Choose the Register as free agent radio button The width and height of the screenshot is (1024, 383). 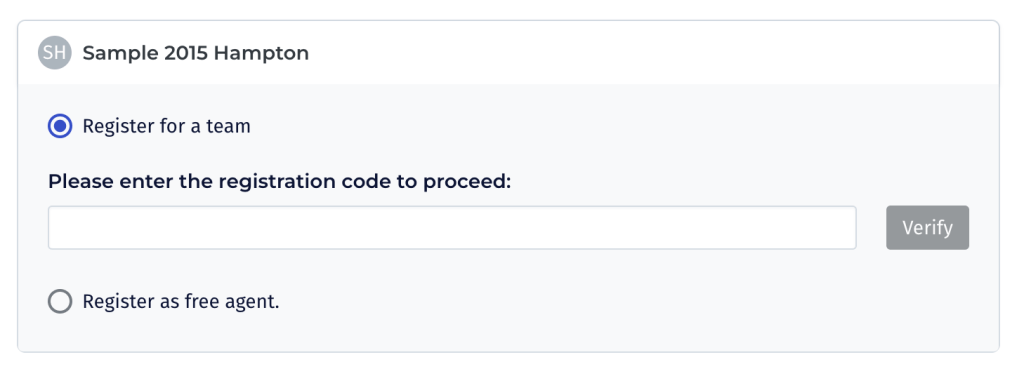(60, 301)
